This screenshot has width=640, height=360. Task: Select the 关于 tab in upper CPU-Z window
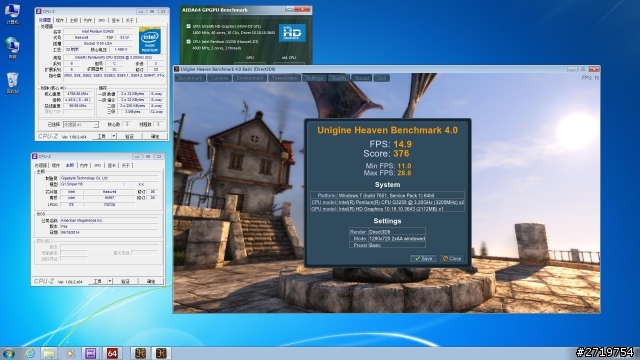pos(129,20)
